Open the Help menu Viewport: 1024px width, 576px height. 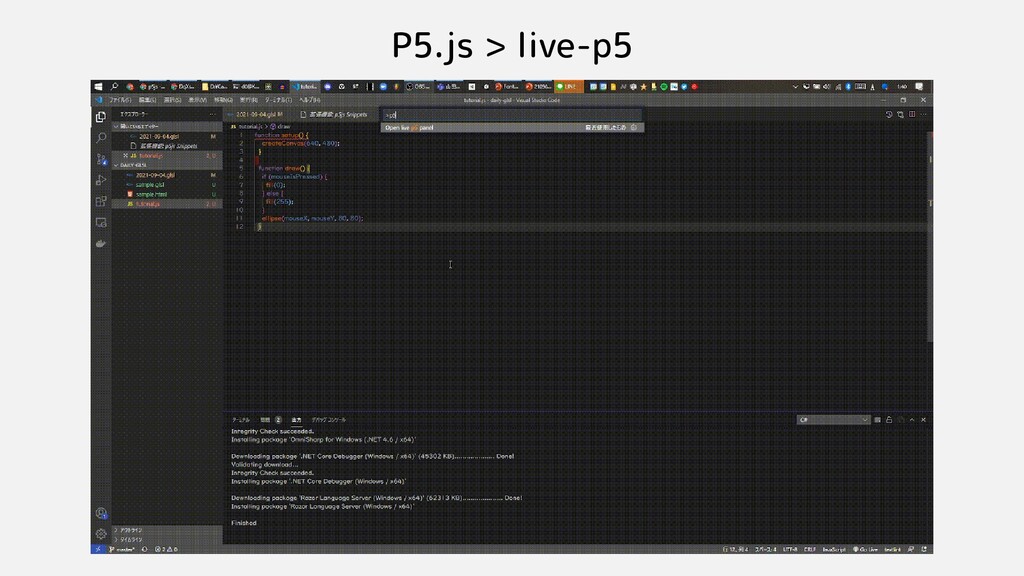[310, 100]
